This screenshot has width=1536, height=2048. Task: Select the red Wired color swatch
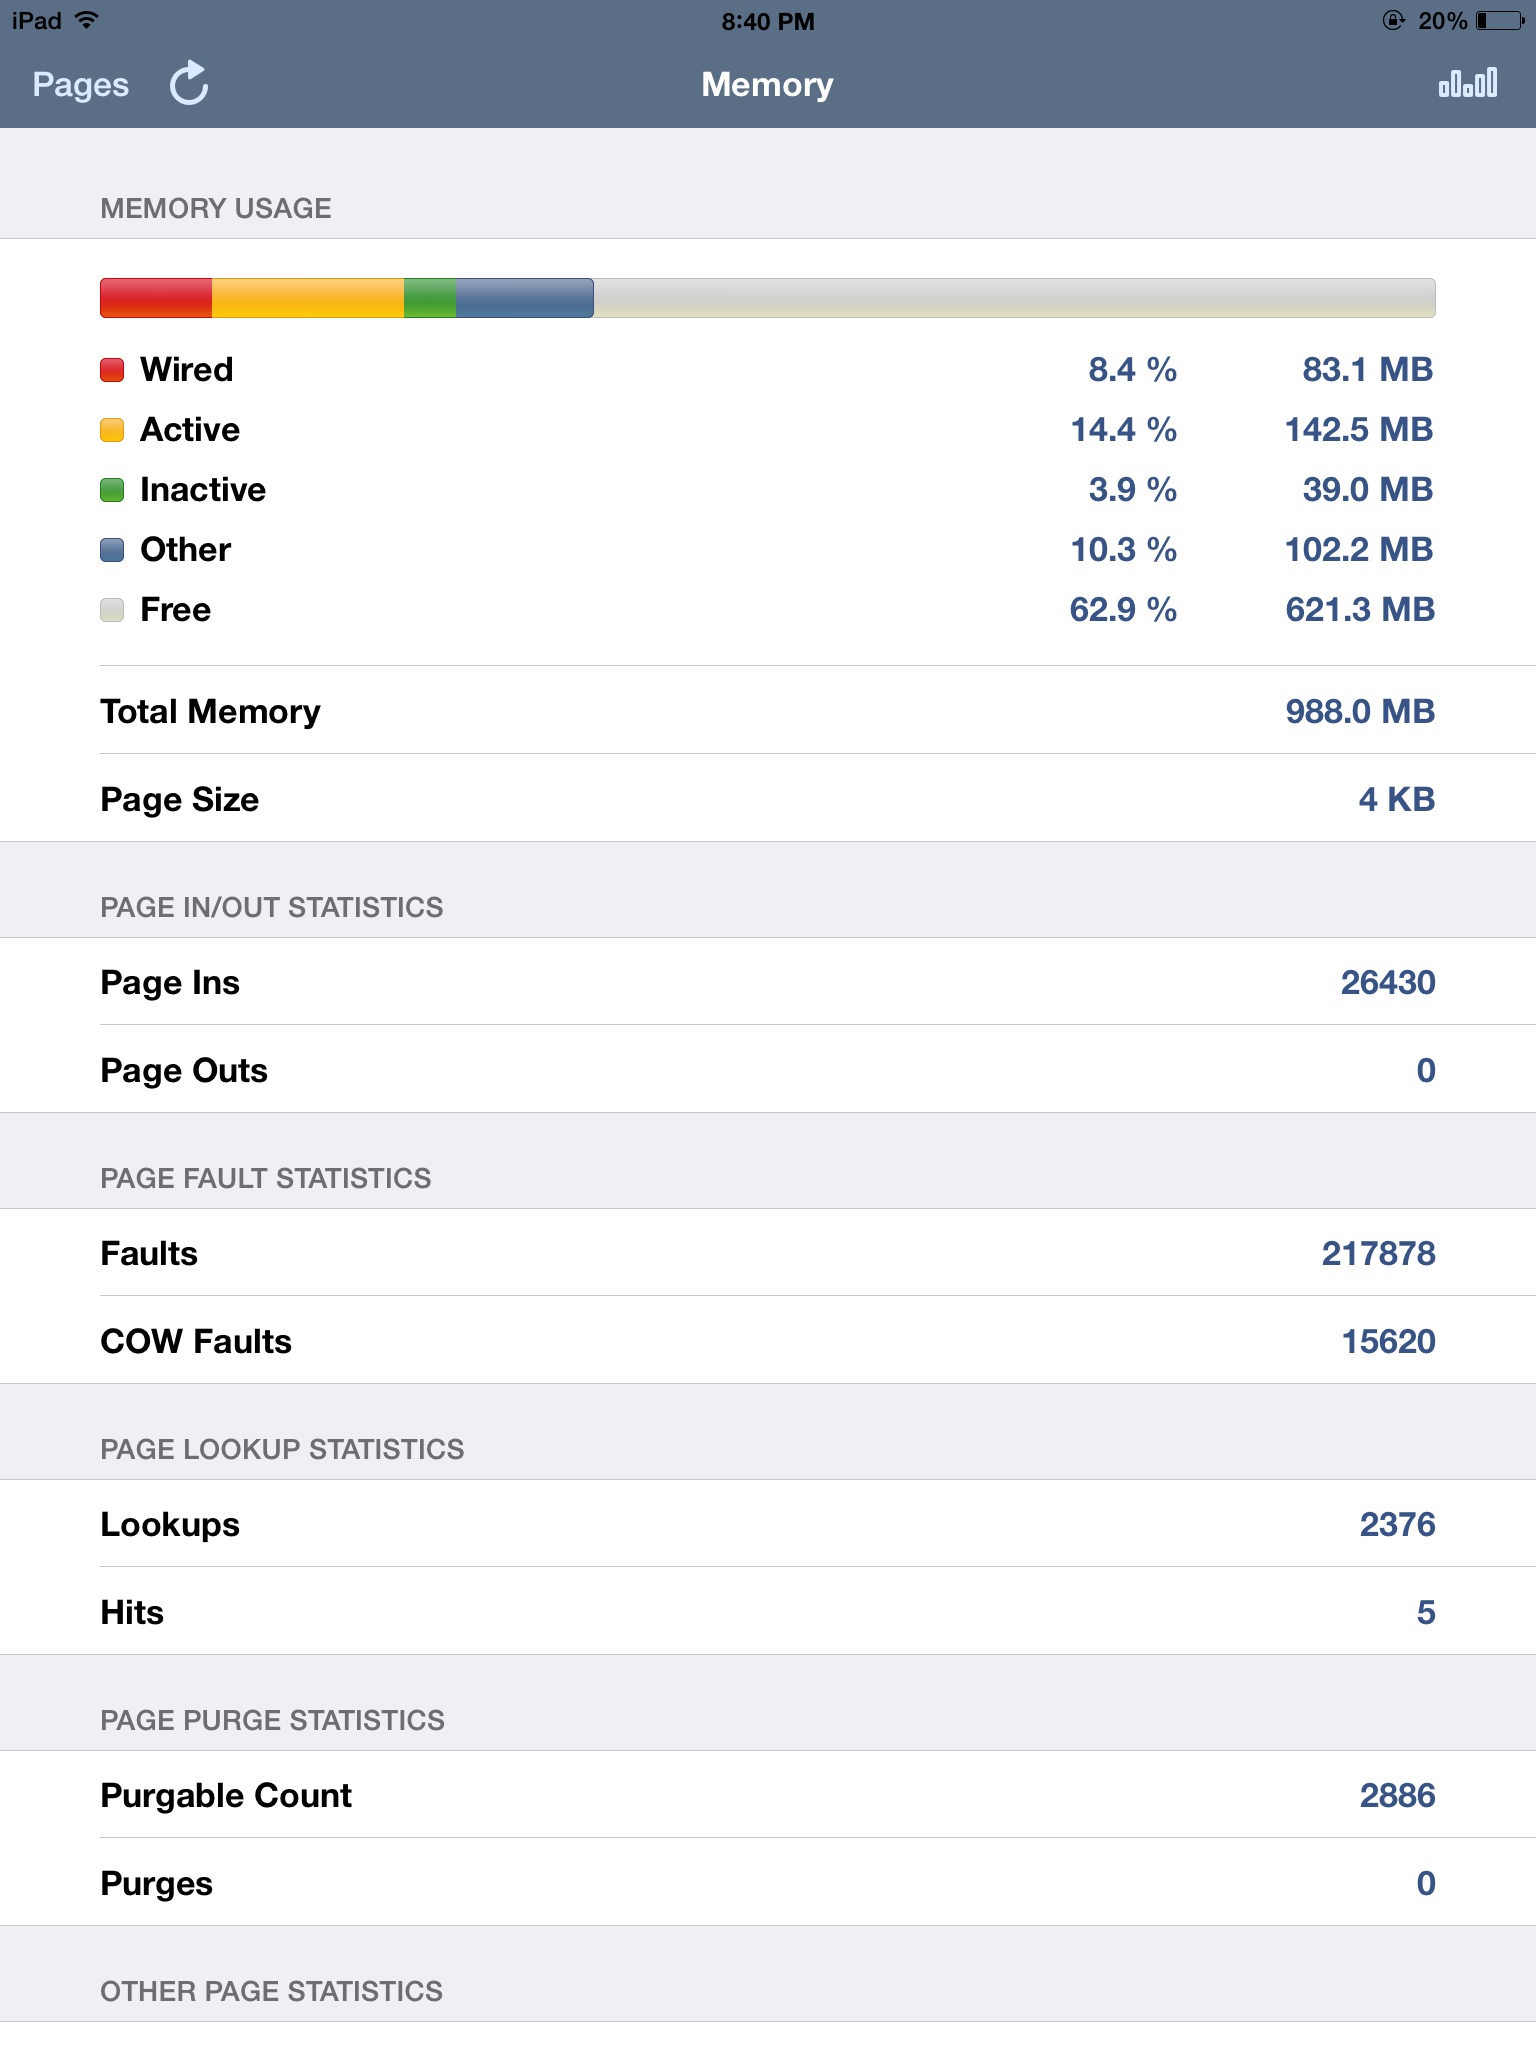point(112,370)
